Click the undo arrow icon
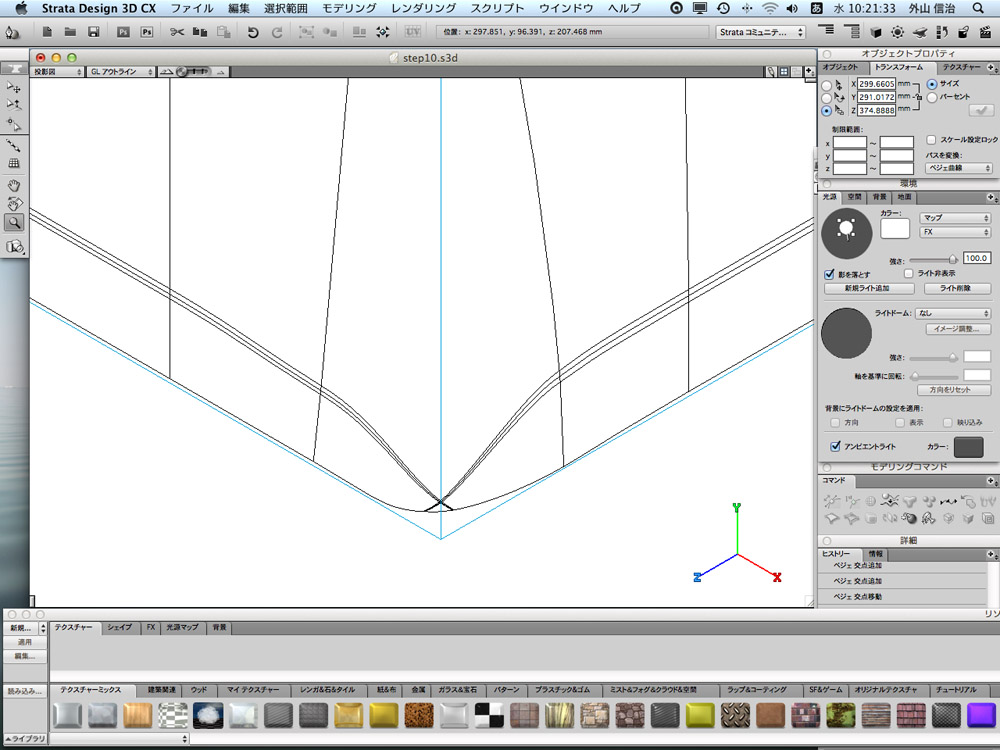Image resolution: width=1000 pixels, height=750 pixels. click(253, 32)
